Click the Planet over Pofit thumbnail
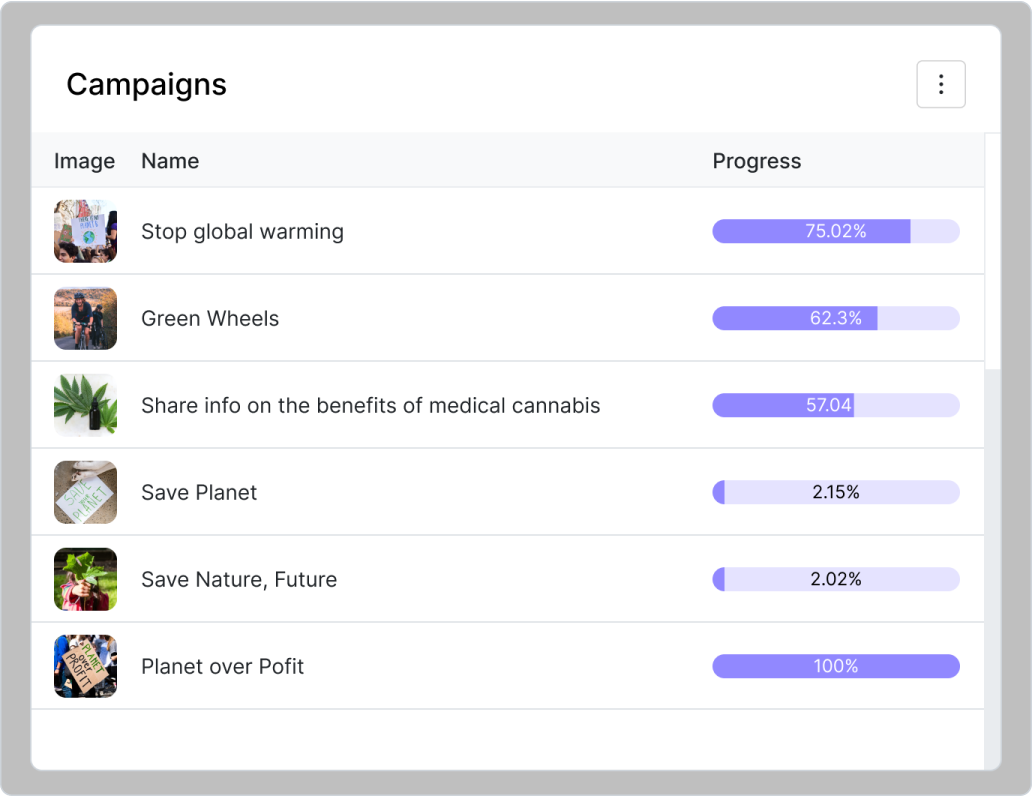The width and height of the screenshot is (1032, 796). (85, 666)
